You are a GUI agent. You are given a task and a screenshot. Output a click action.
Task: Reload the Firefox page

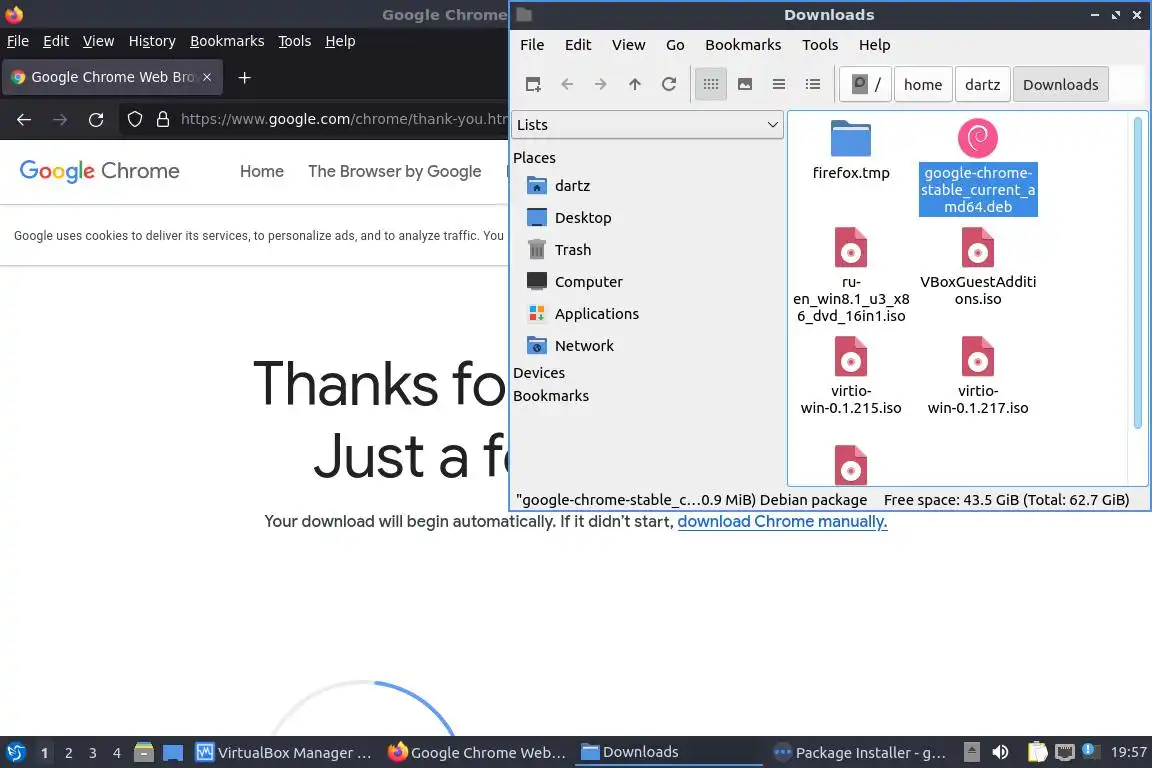pos(96,119)
